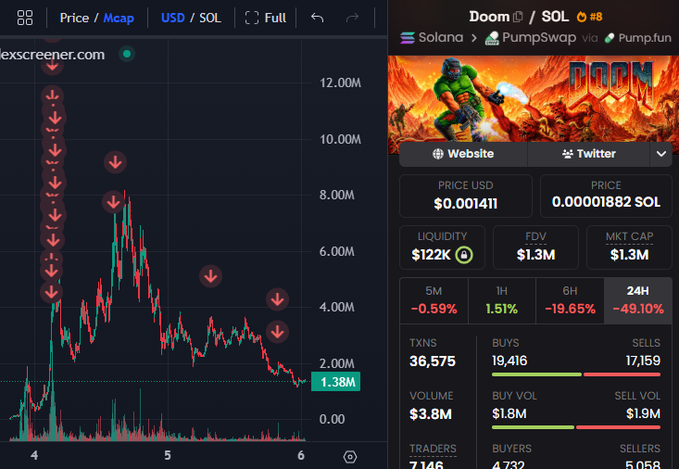Select SOL as chart currency
This screenshot has height=469, width=679.
click(210, 18)
